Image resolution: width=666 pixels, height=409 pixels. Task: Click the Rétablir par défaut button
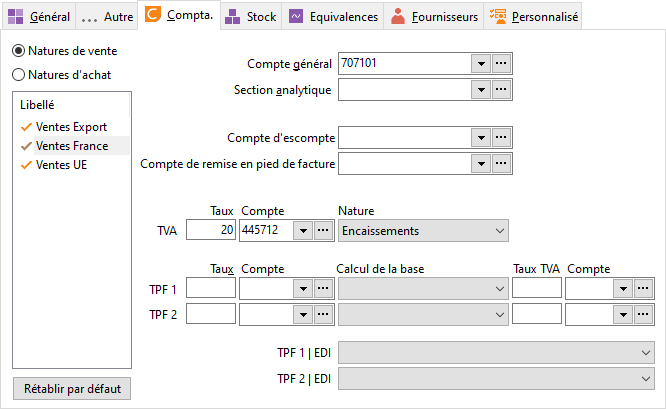click(72, 389)
